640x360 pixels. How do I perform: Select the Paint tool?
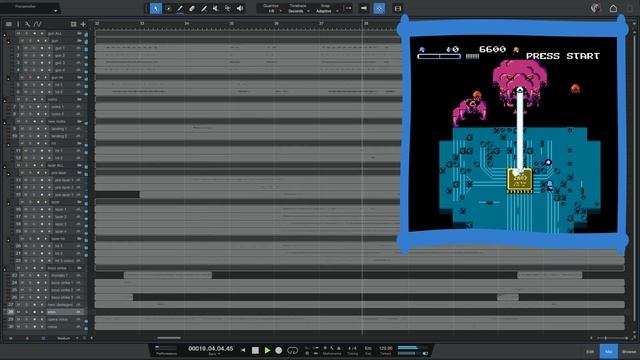204,9
